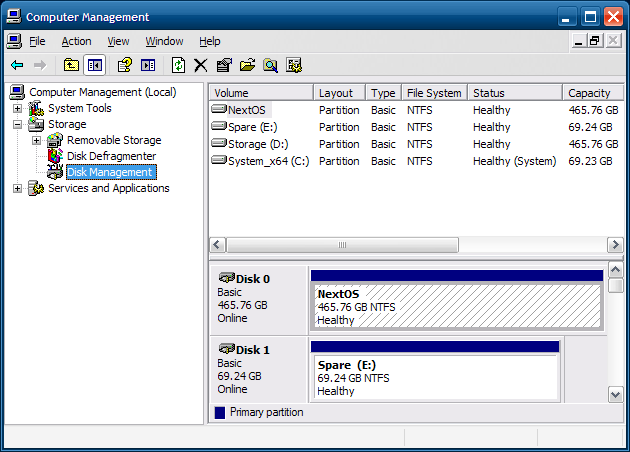Click the 69.24 GB capacity for Spare (E:)
The width and height of the screenshot is (630, 452).
pos(590,127)
